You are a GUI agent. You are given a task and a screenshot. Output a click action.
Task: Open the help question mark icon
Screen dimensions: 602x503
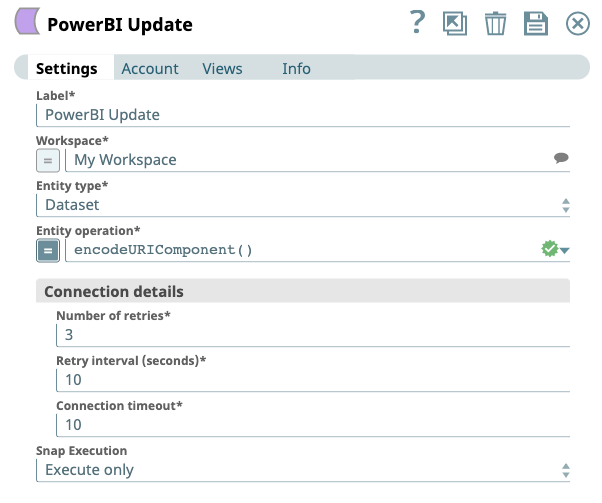click(x=417, y=22)
